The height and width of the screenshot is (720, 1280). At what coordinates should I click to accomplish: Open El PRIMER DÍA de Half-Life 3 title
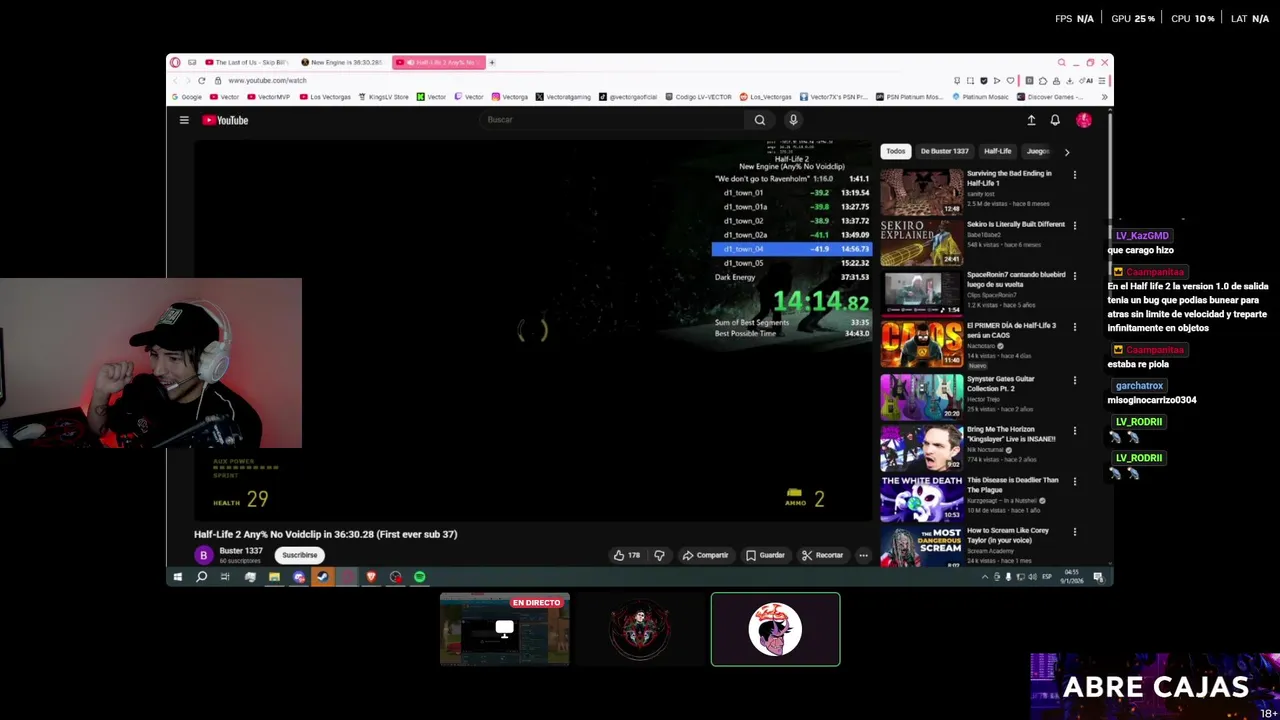(x=1011, y=330)
